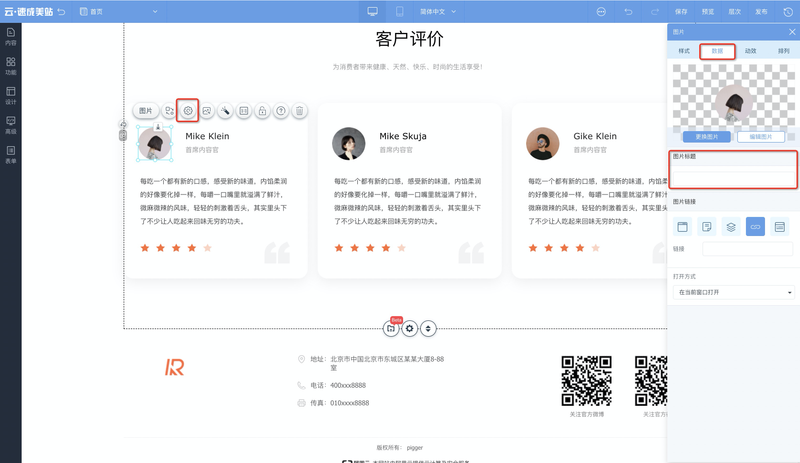Open the 功能 functions sidebar panel
Image resolution: width=800 pixels, height=463 pixels.
(11, 66)
